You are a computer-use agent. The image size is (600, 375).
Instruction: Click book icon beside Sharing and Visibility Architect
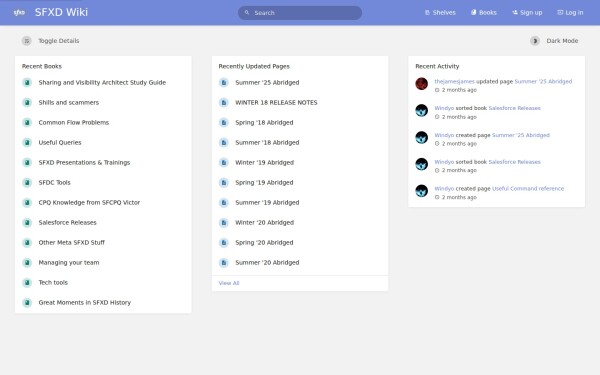pos(27,82)
